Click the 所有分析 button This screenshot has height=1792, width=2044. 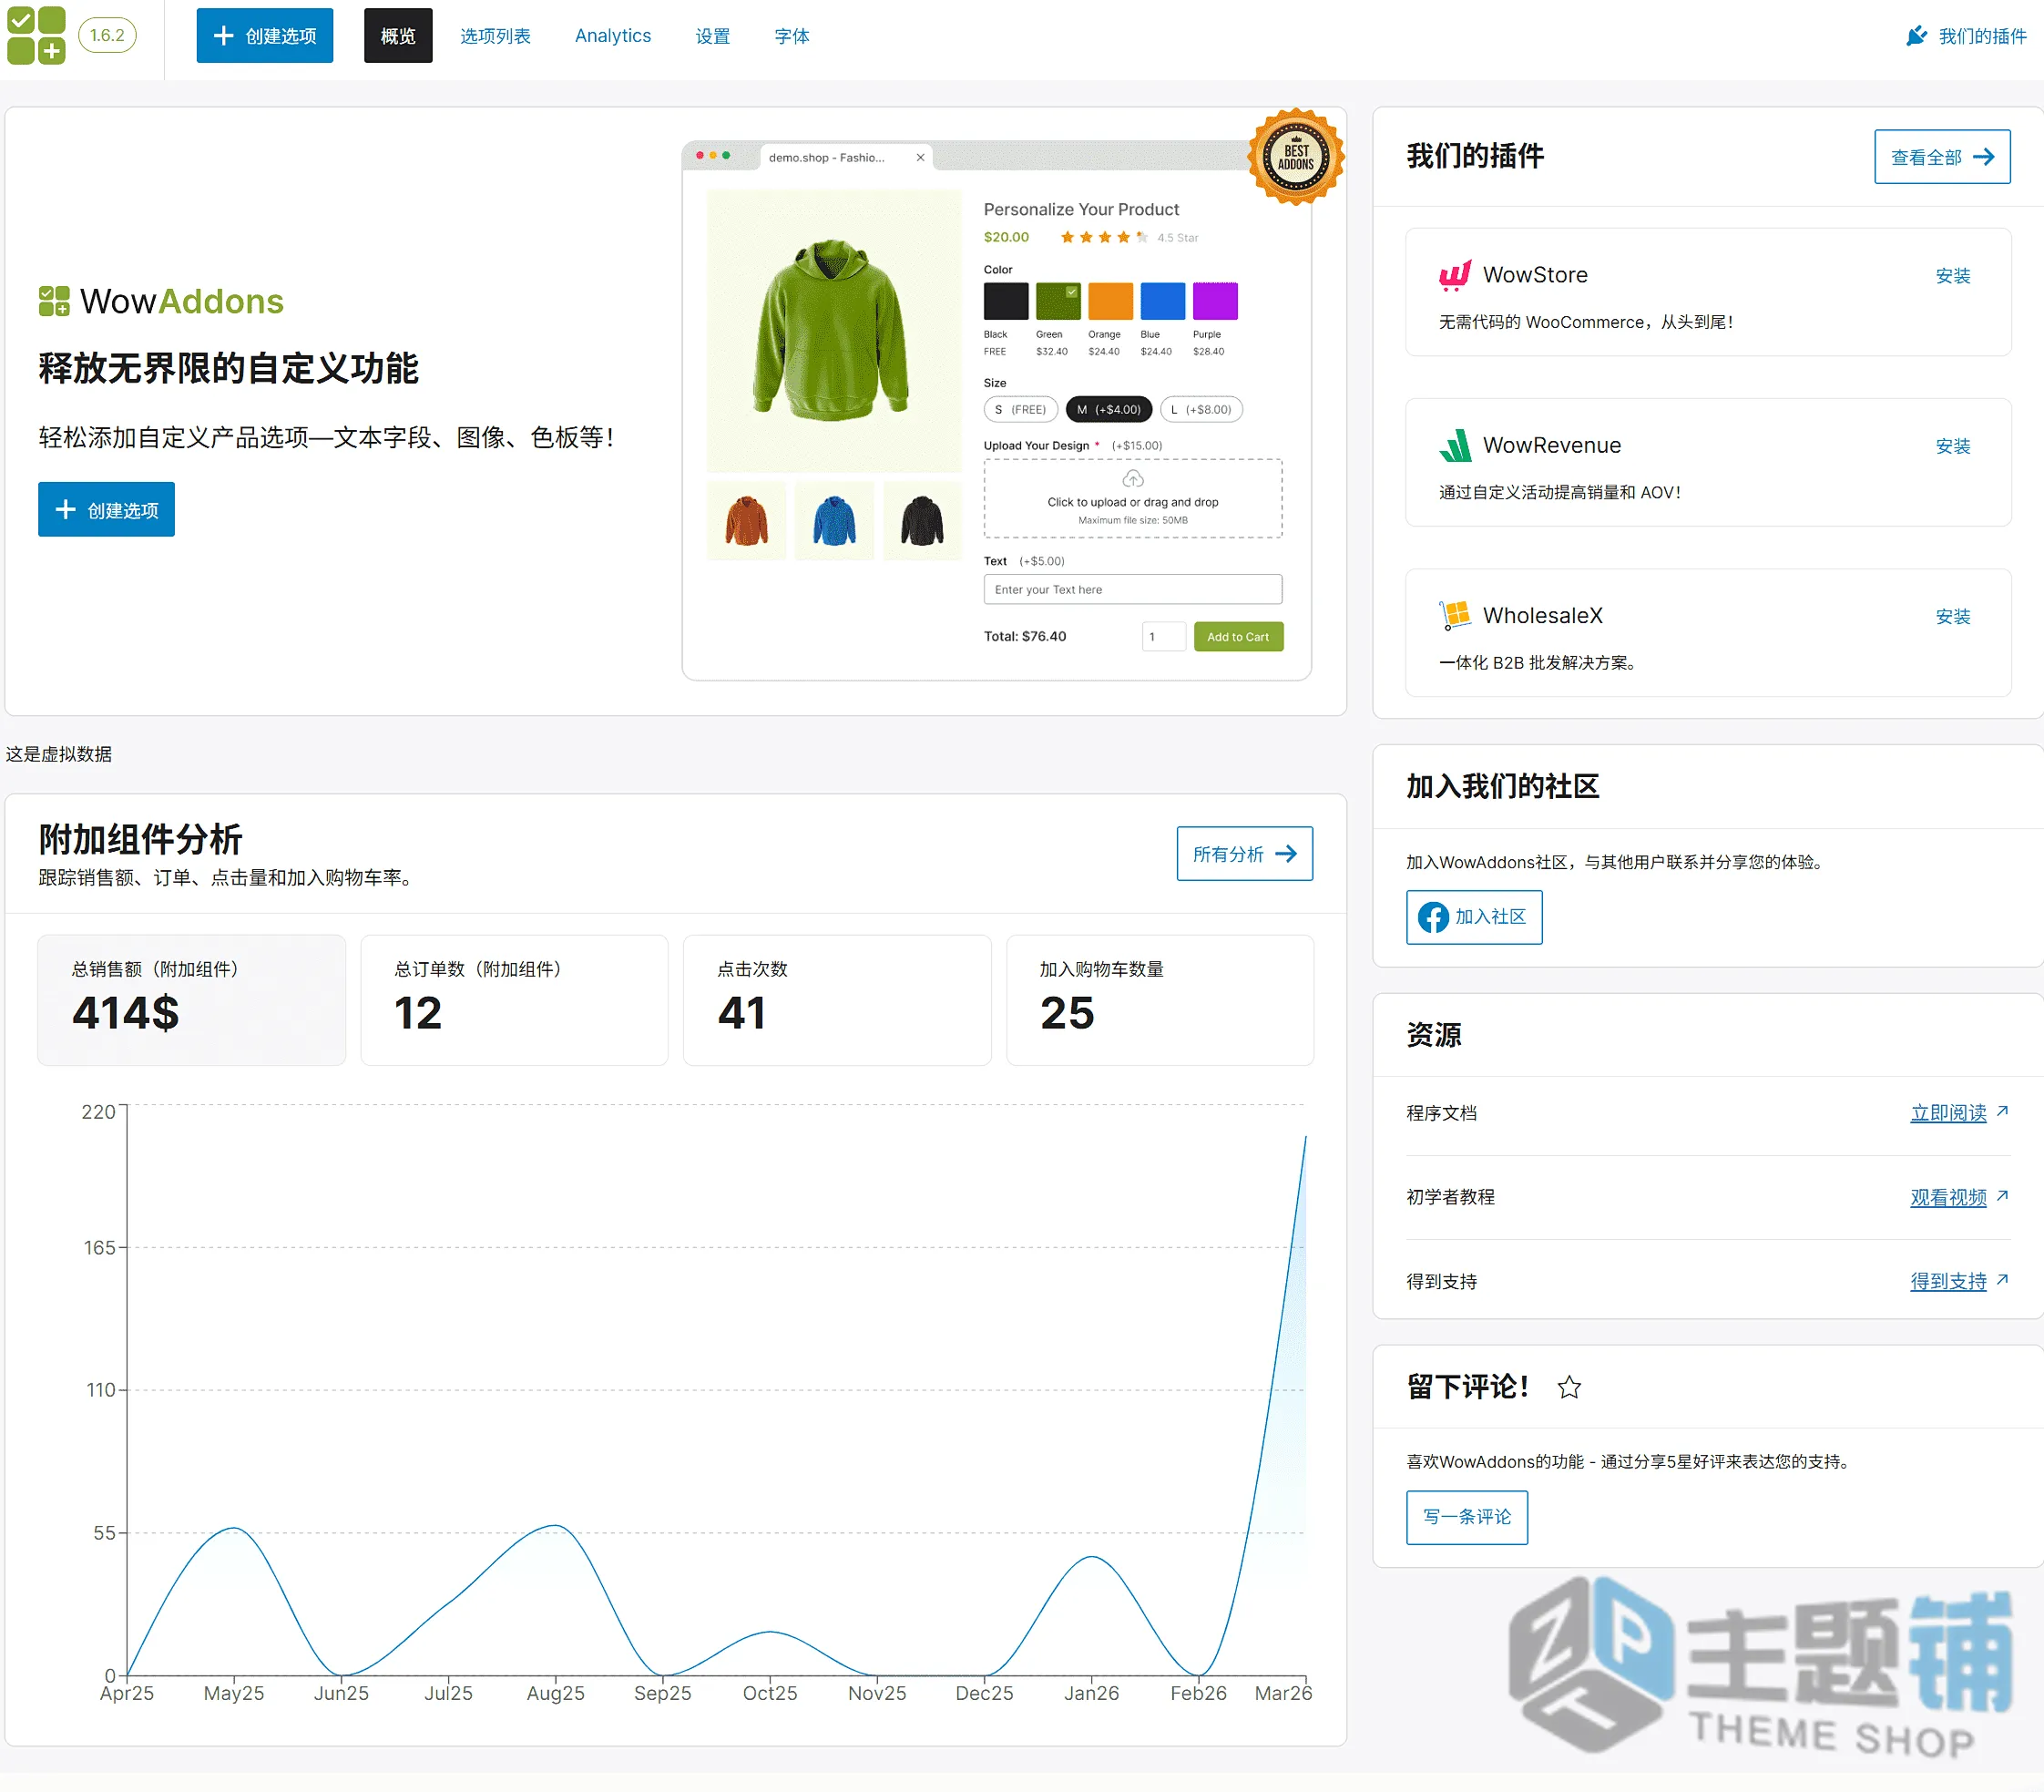1244,853
